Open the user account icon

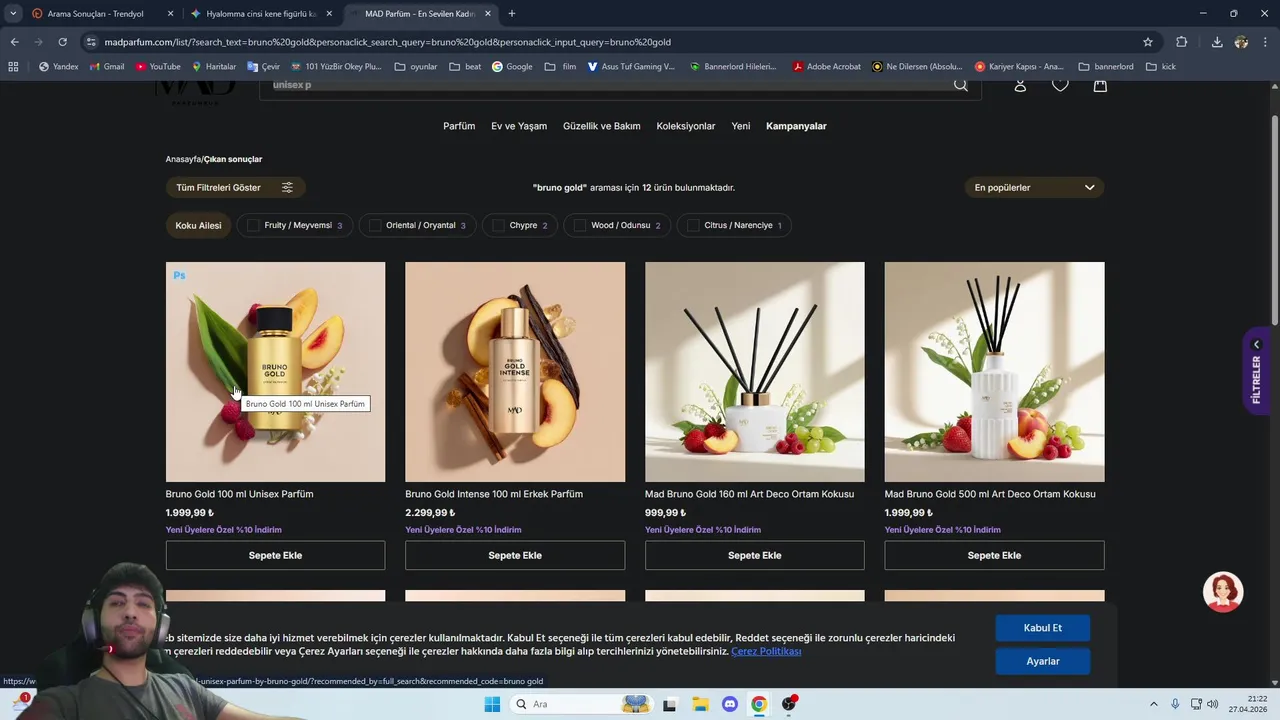click(1020, 85)
